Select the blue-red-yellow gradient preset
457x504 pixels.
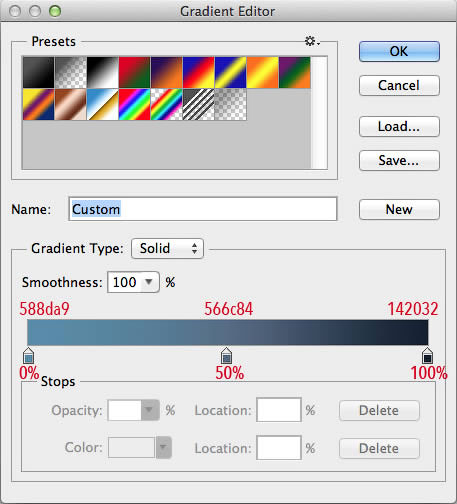(x=199, y=72)
